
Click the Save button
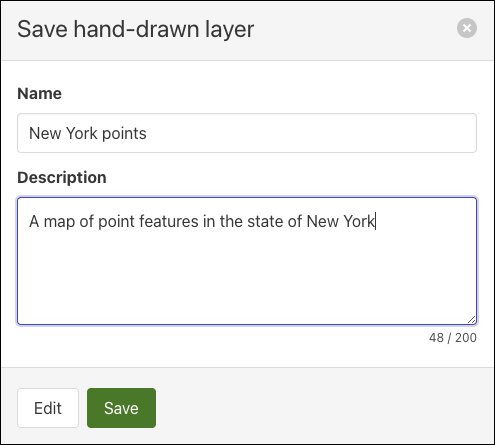(x=121, y=408)
